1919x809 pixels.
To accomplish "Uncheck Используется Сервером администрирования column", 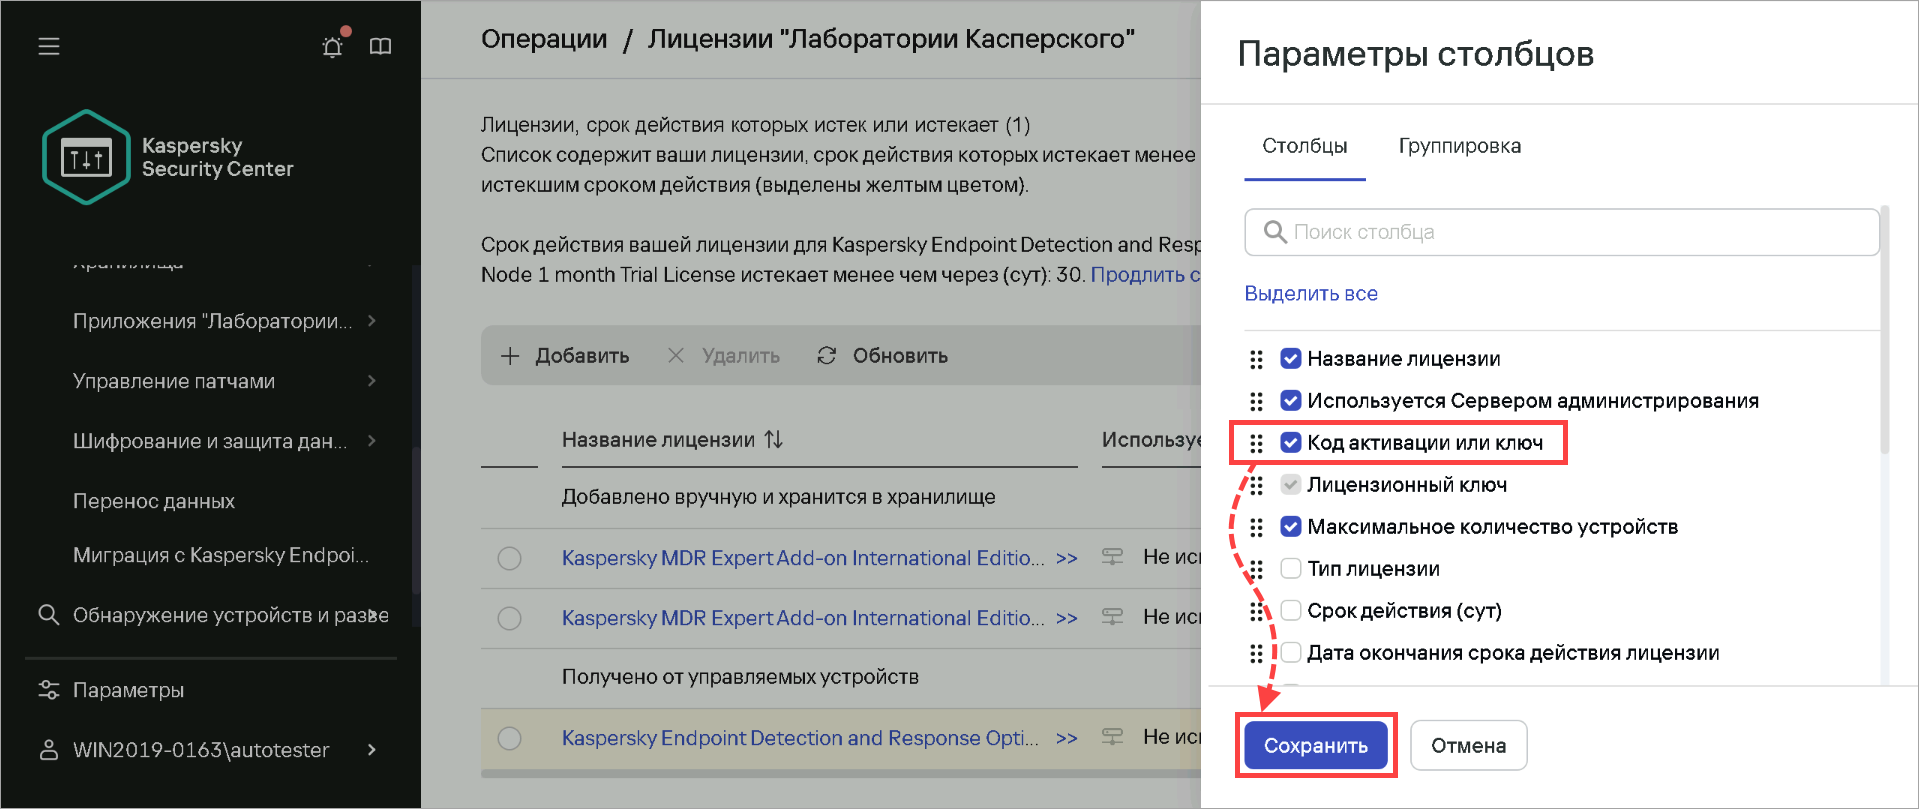I will 1291,400.
